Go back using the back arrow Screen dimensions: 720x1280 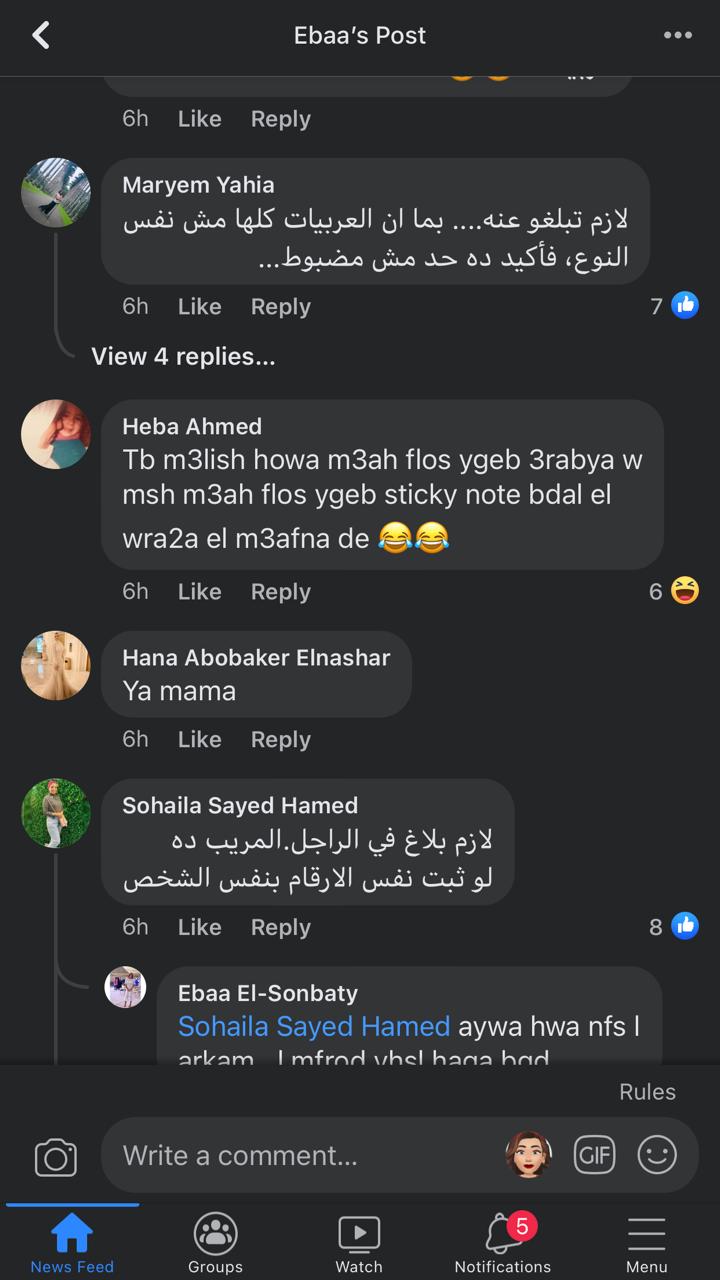point(41,36)
